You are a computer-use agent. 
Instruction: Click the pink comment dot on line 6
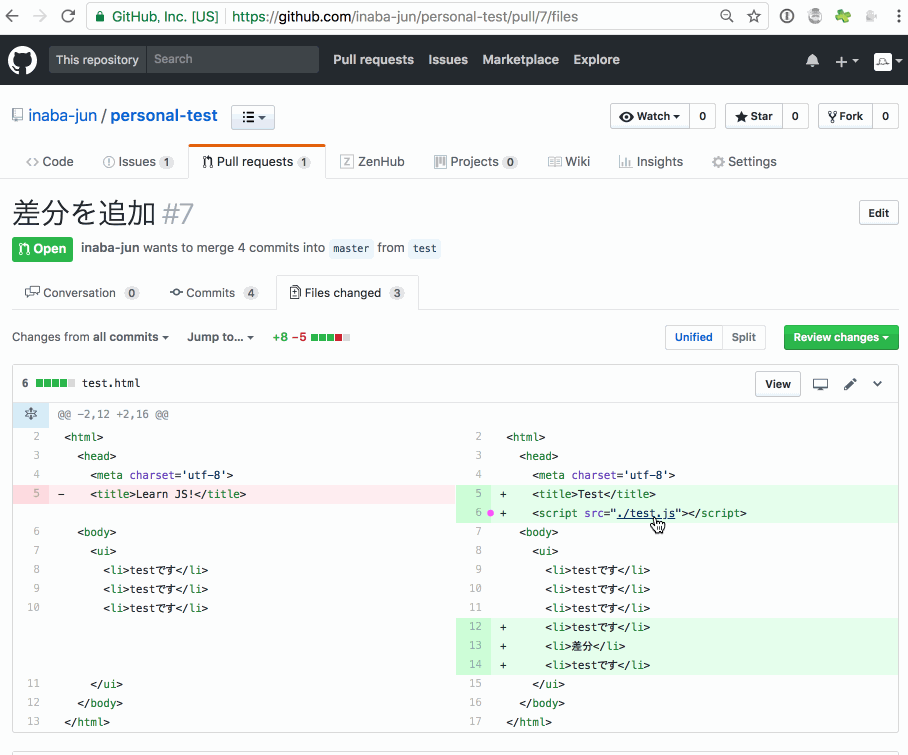(490, 513)
